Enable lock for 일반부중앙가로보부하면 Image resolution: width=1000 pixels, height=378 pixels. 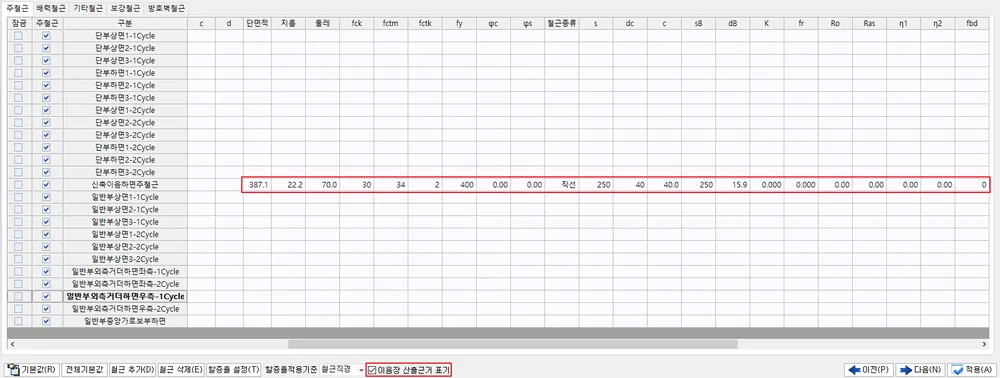[x=18, y=321]
